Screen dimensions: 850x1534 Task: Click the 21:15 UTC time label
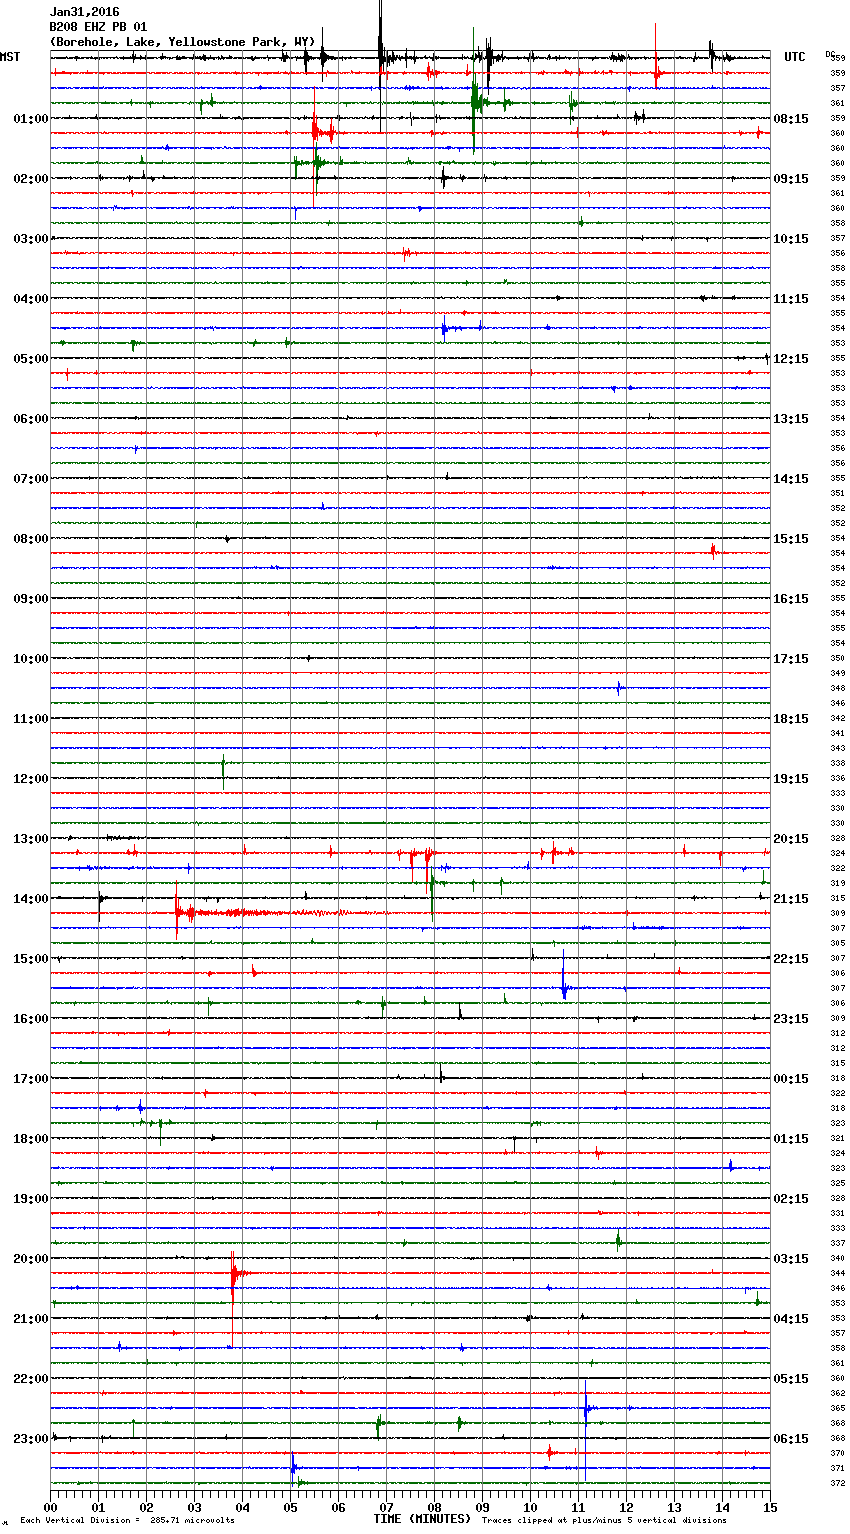coord(791,899)
